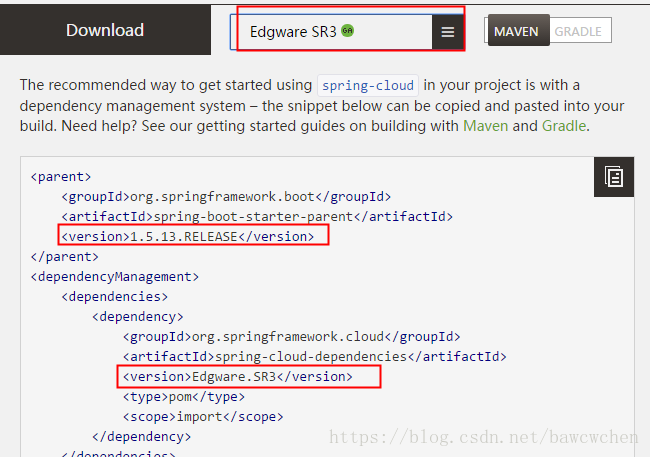Click the org.springframework.boot groupId line

coord(226,197)
